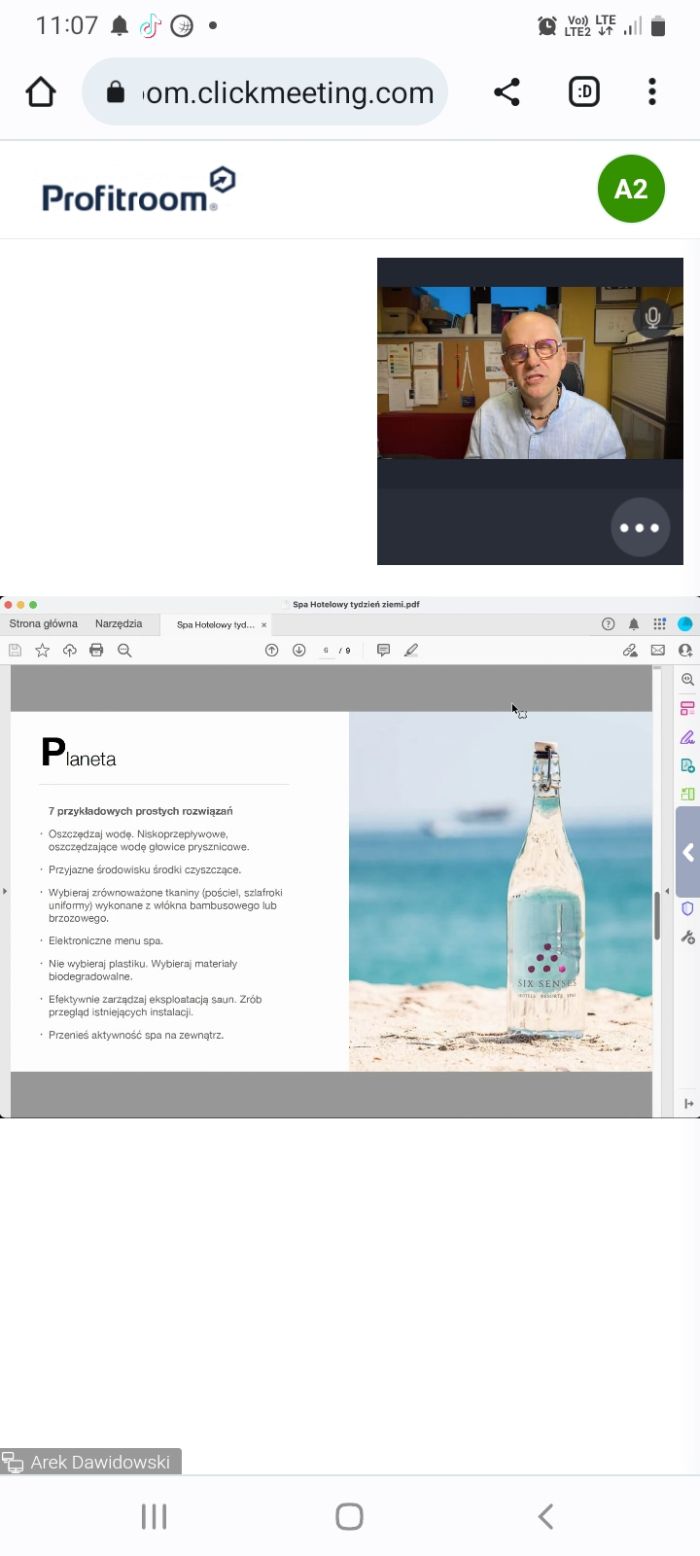This screenshot has height=1556, width=700.
Task: Switch to the Narzędzia tab
Action: [x=118, y=624]
